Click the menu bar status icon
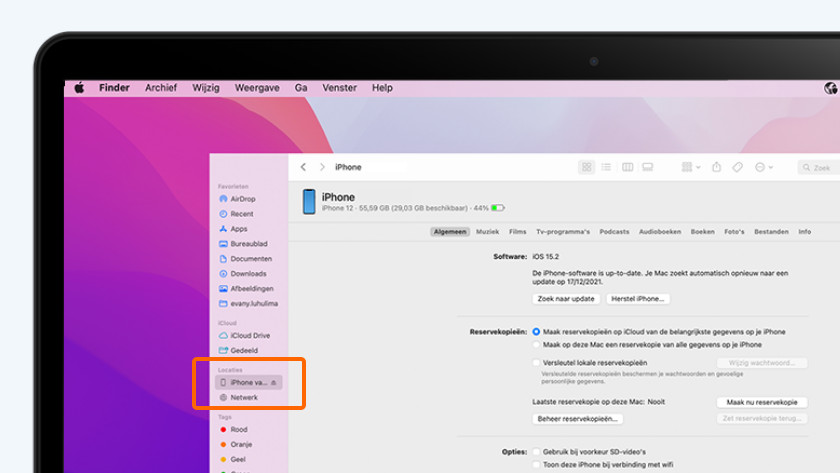 [831, 88]
